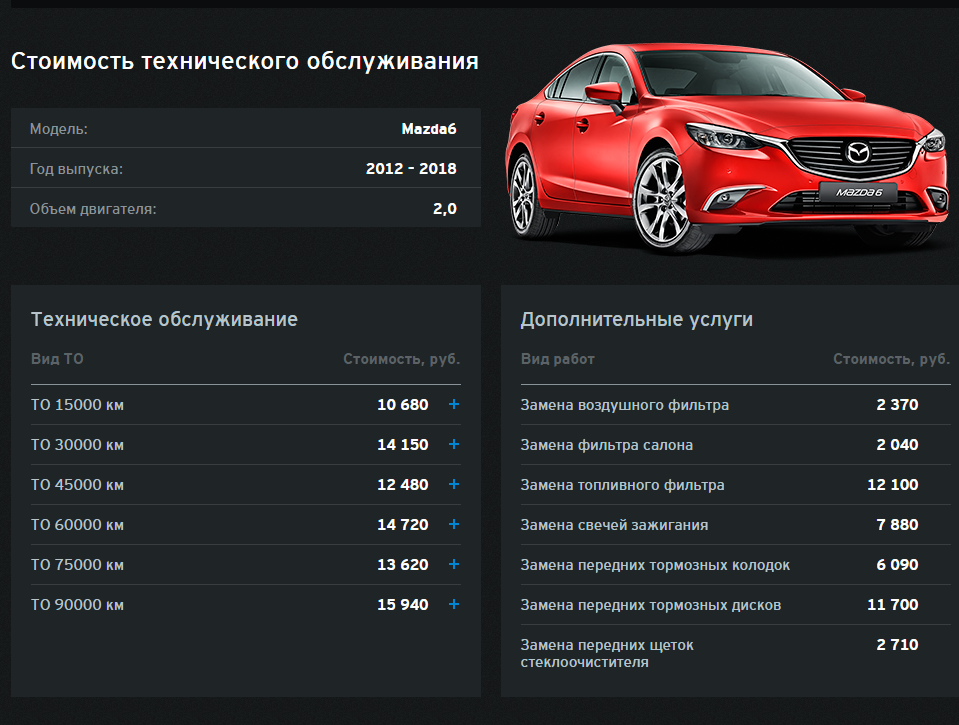
Task: Click the 10 680 price value
Action: coord(402,404)
